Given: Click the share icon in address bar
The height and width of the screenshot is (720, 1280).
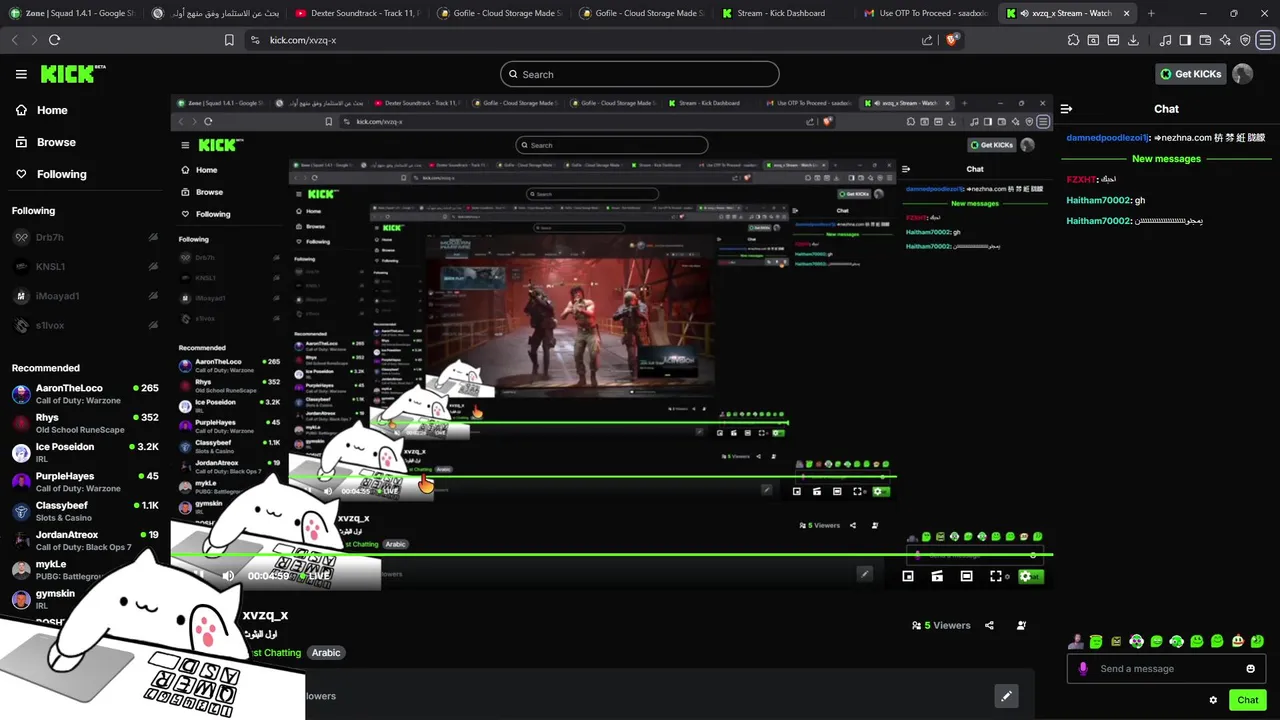Looking at the screenshot, I should (x=927, y=40).
